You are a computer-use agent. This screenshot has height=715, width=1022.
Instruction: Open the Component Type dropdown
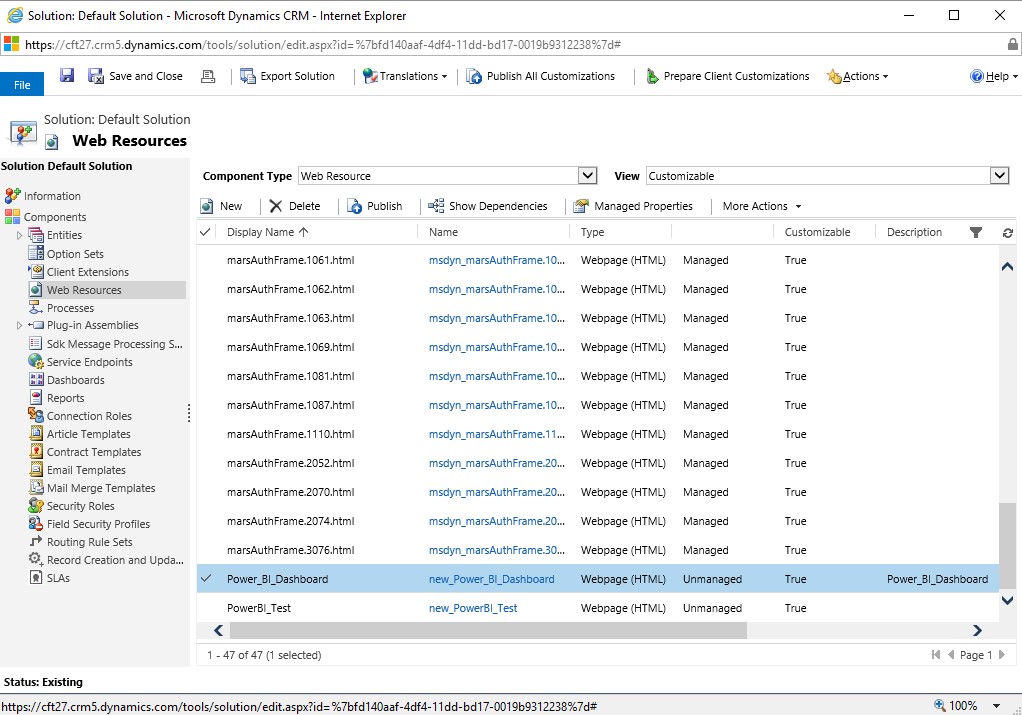click(588, 176)
